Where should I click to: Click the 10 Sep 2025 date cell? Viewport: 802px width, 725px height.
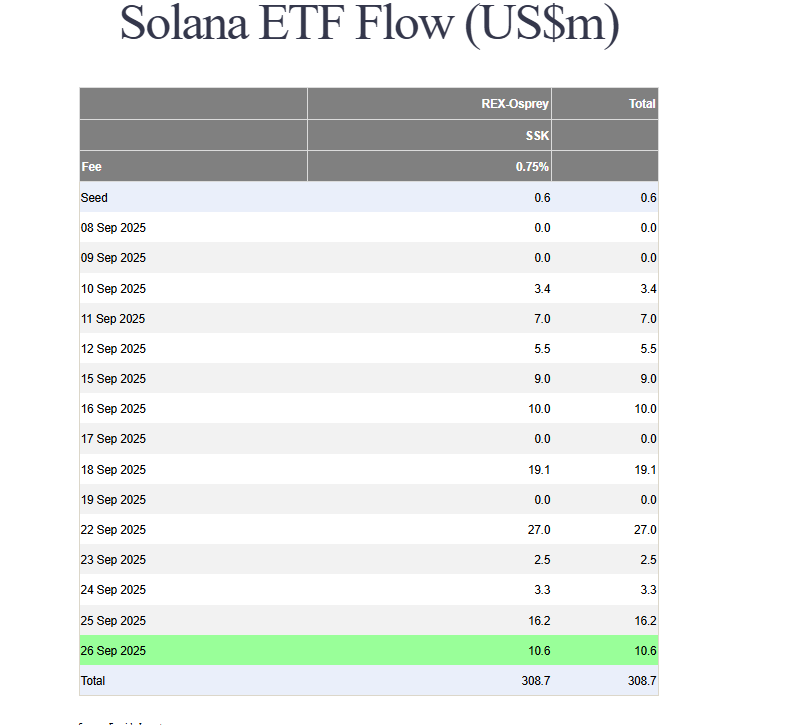tap(113, 289)
